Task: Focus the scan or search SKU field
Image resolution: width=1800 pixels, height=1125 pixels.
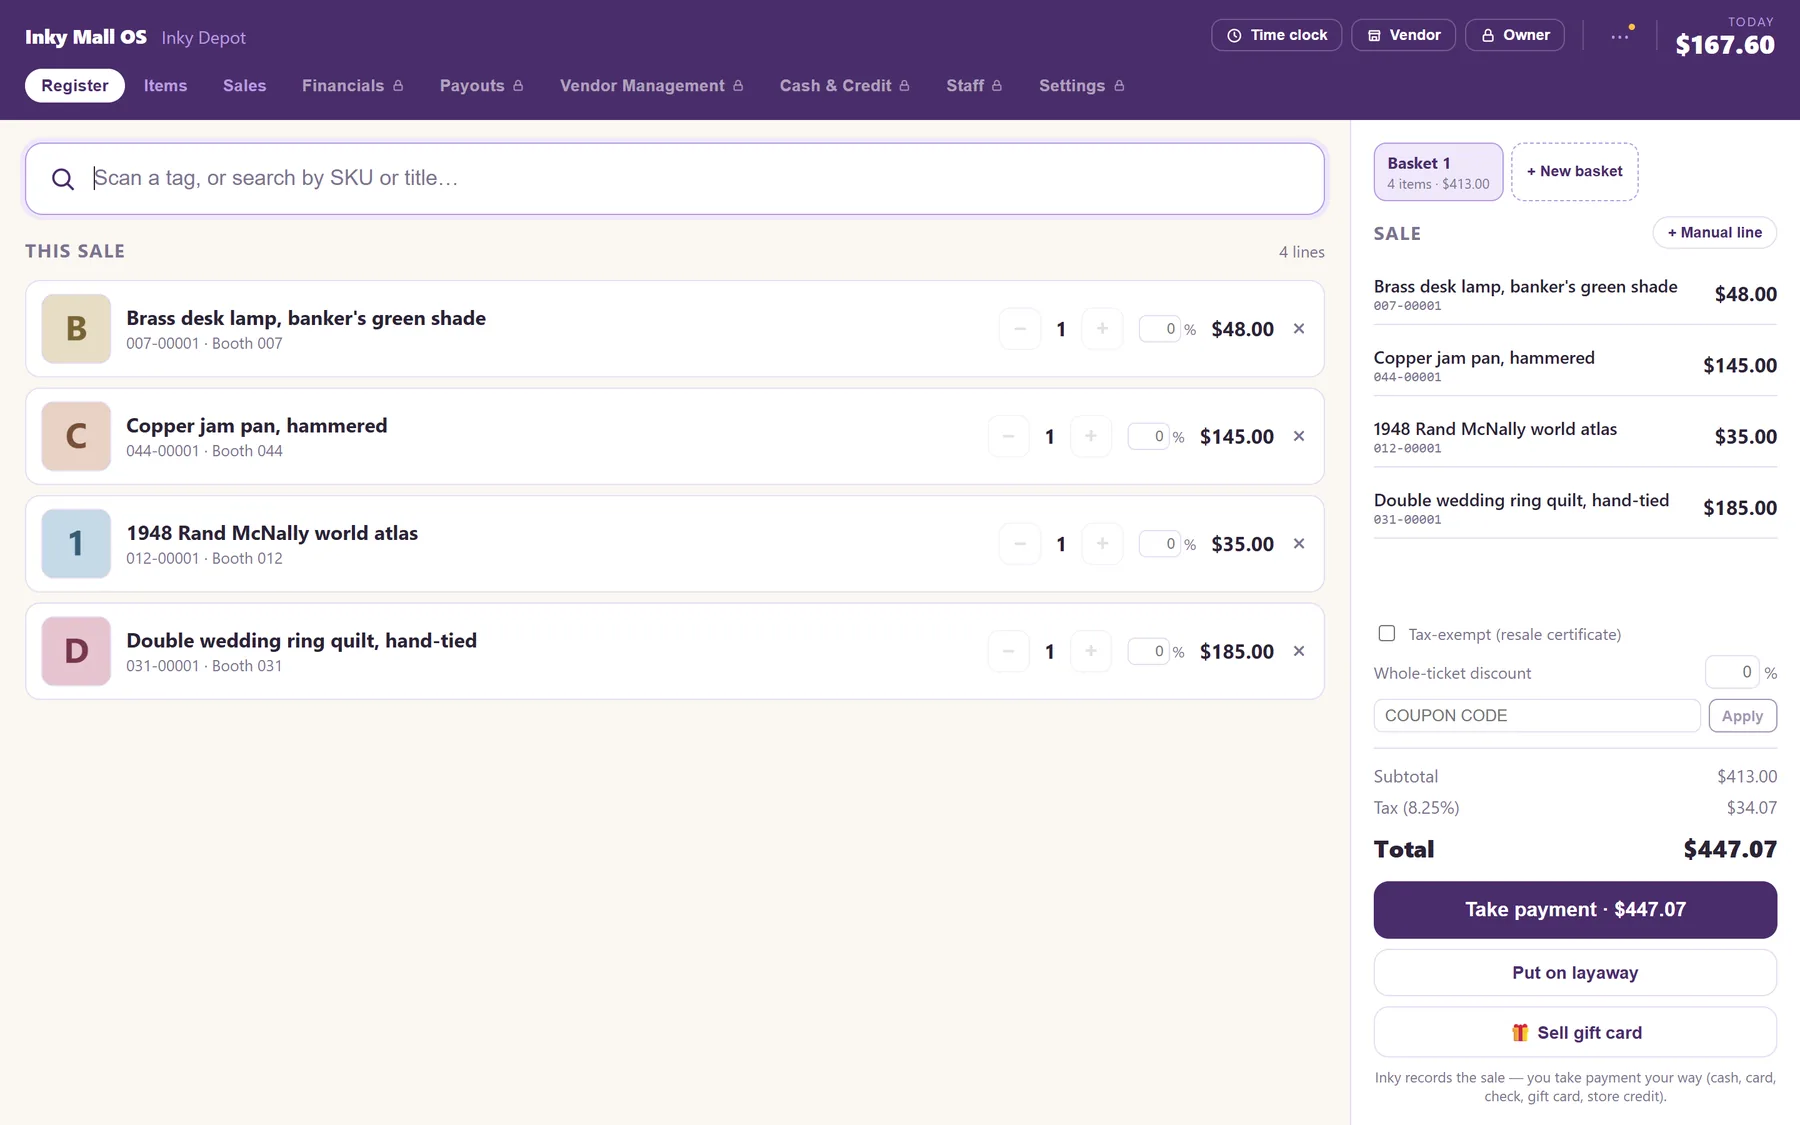Action: 675,179
